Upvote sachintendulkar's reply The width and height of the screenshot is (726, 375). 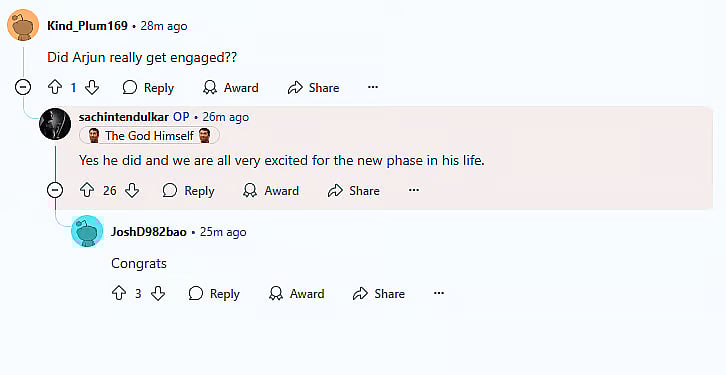(x=87, y=190)
